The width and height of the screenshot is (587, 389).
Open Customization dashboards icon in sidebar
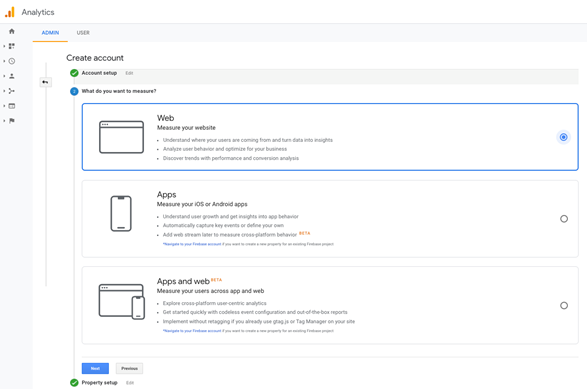coord(12,46)
